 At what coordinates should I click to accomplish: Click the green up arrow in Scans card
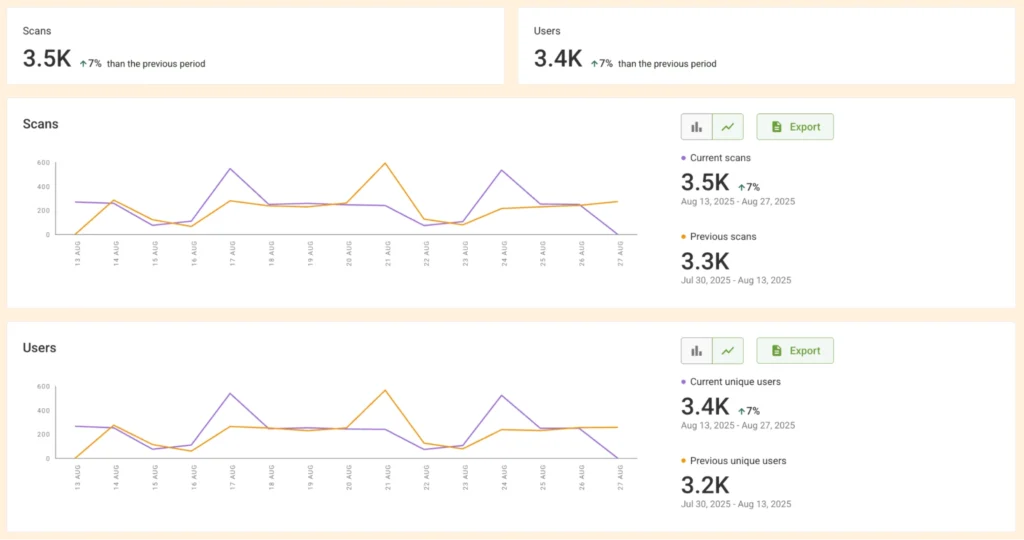point(83,63)
